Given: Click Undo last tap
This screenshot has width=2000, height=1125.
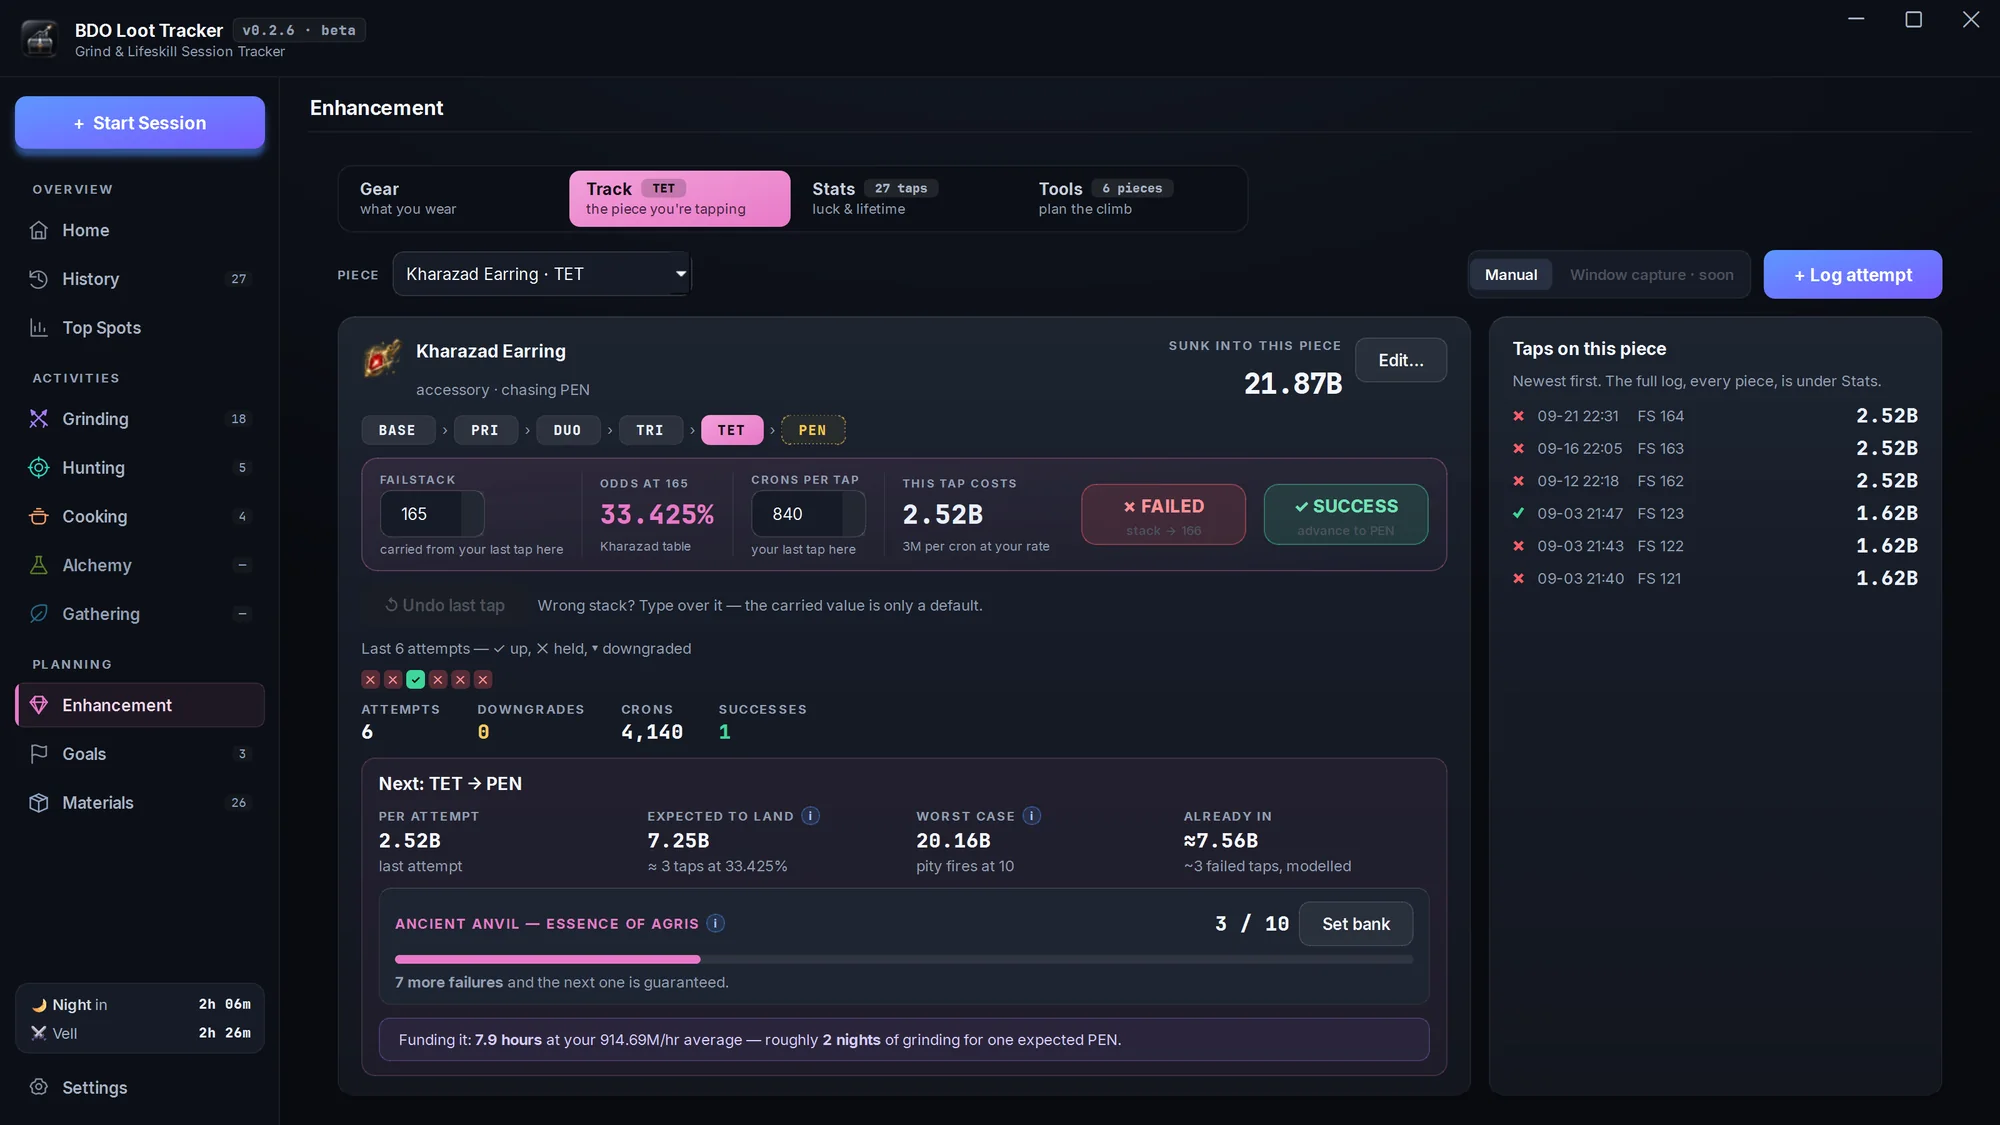Looking at the screenshot, I should tap(445, 606).
